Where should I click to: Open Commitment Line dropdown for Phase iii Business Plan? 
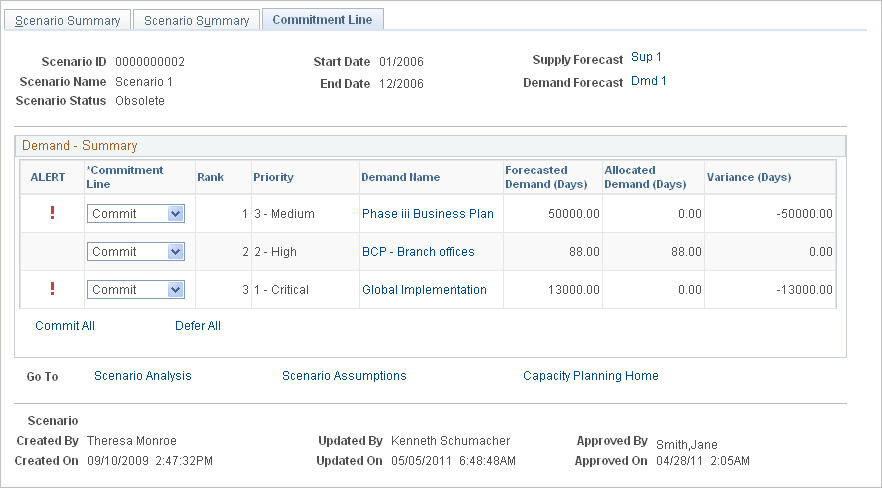pos(136,214)
